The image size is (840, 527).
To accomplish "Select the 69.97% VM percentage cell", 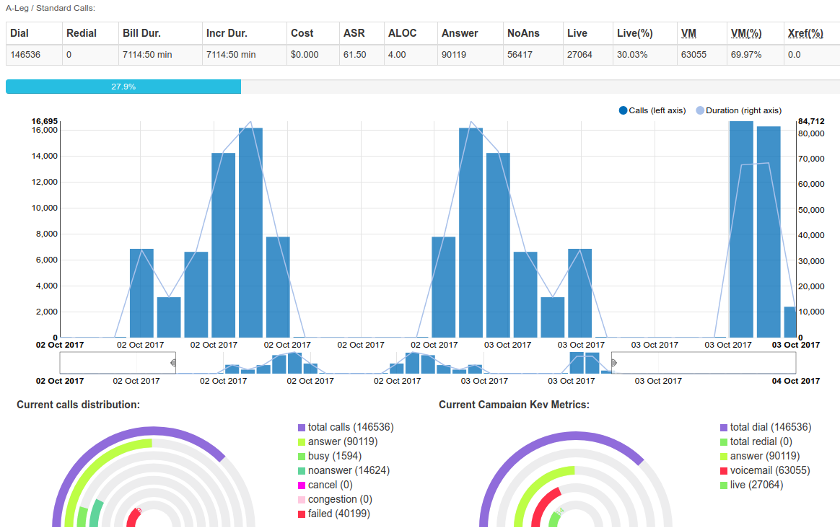I will pos(755,55).
